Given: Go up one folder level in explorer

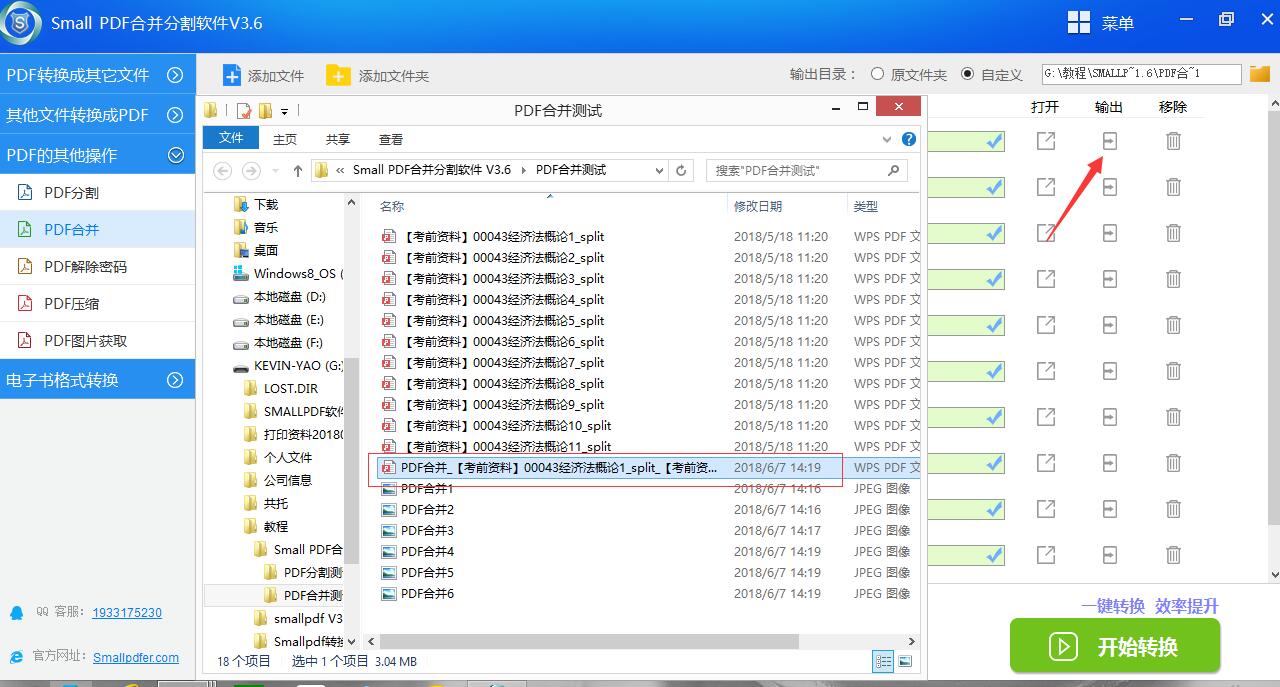Looking at the screenshot, I should (x=298, y=171).
